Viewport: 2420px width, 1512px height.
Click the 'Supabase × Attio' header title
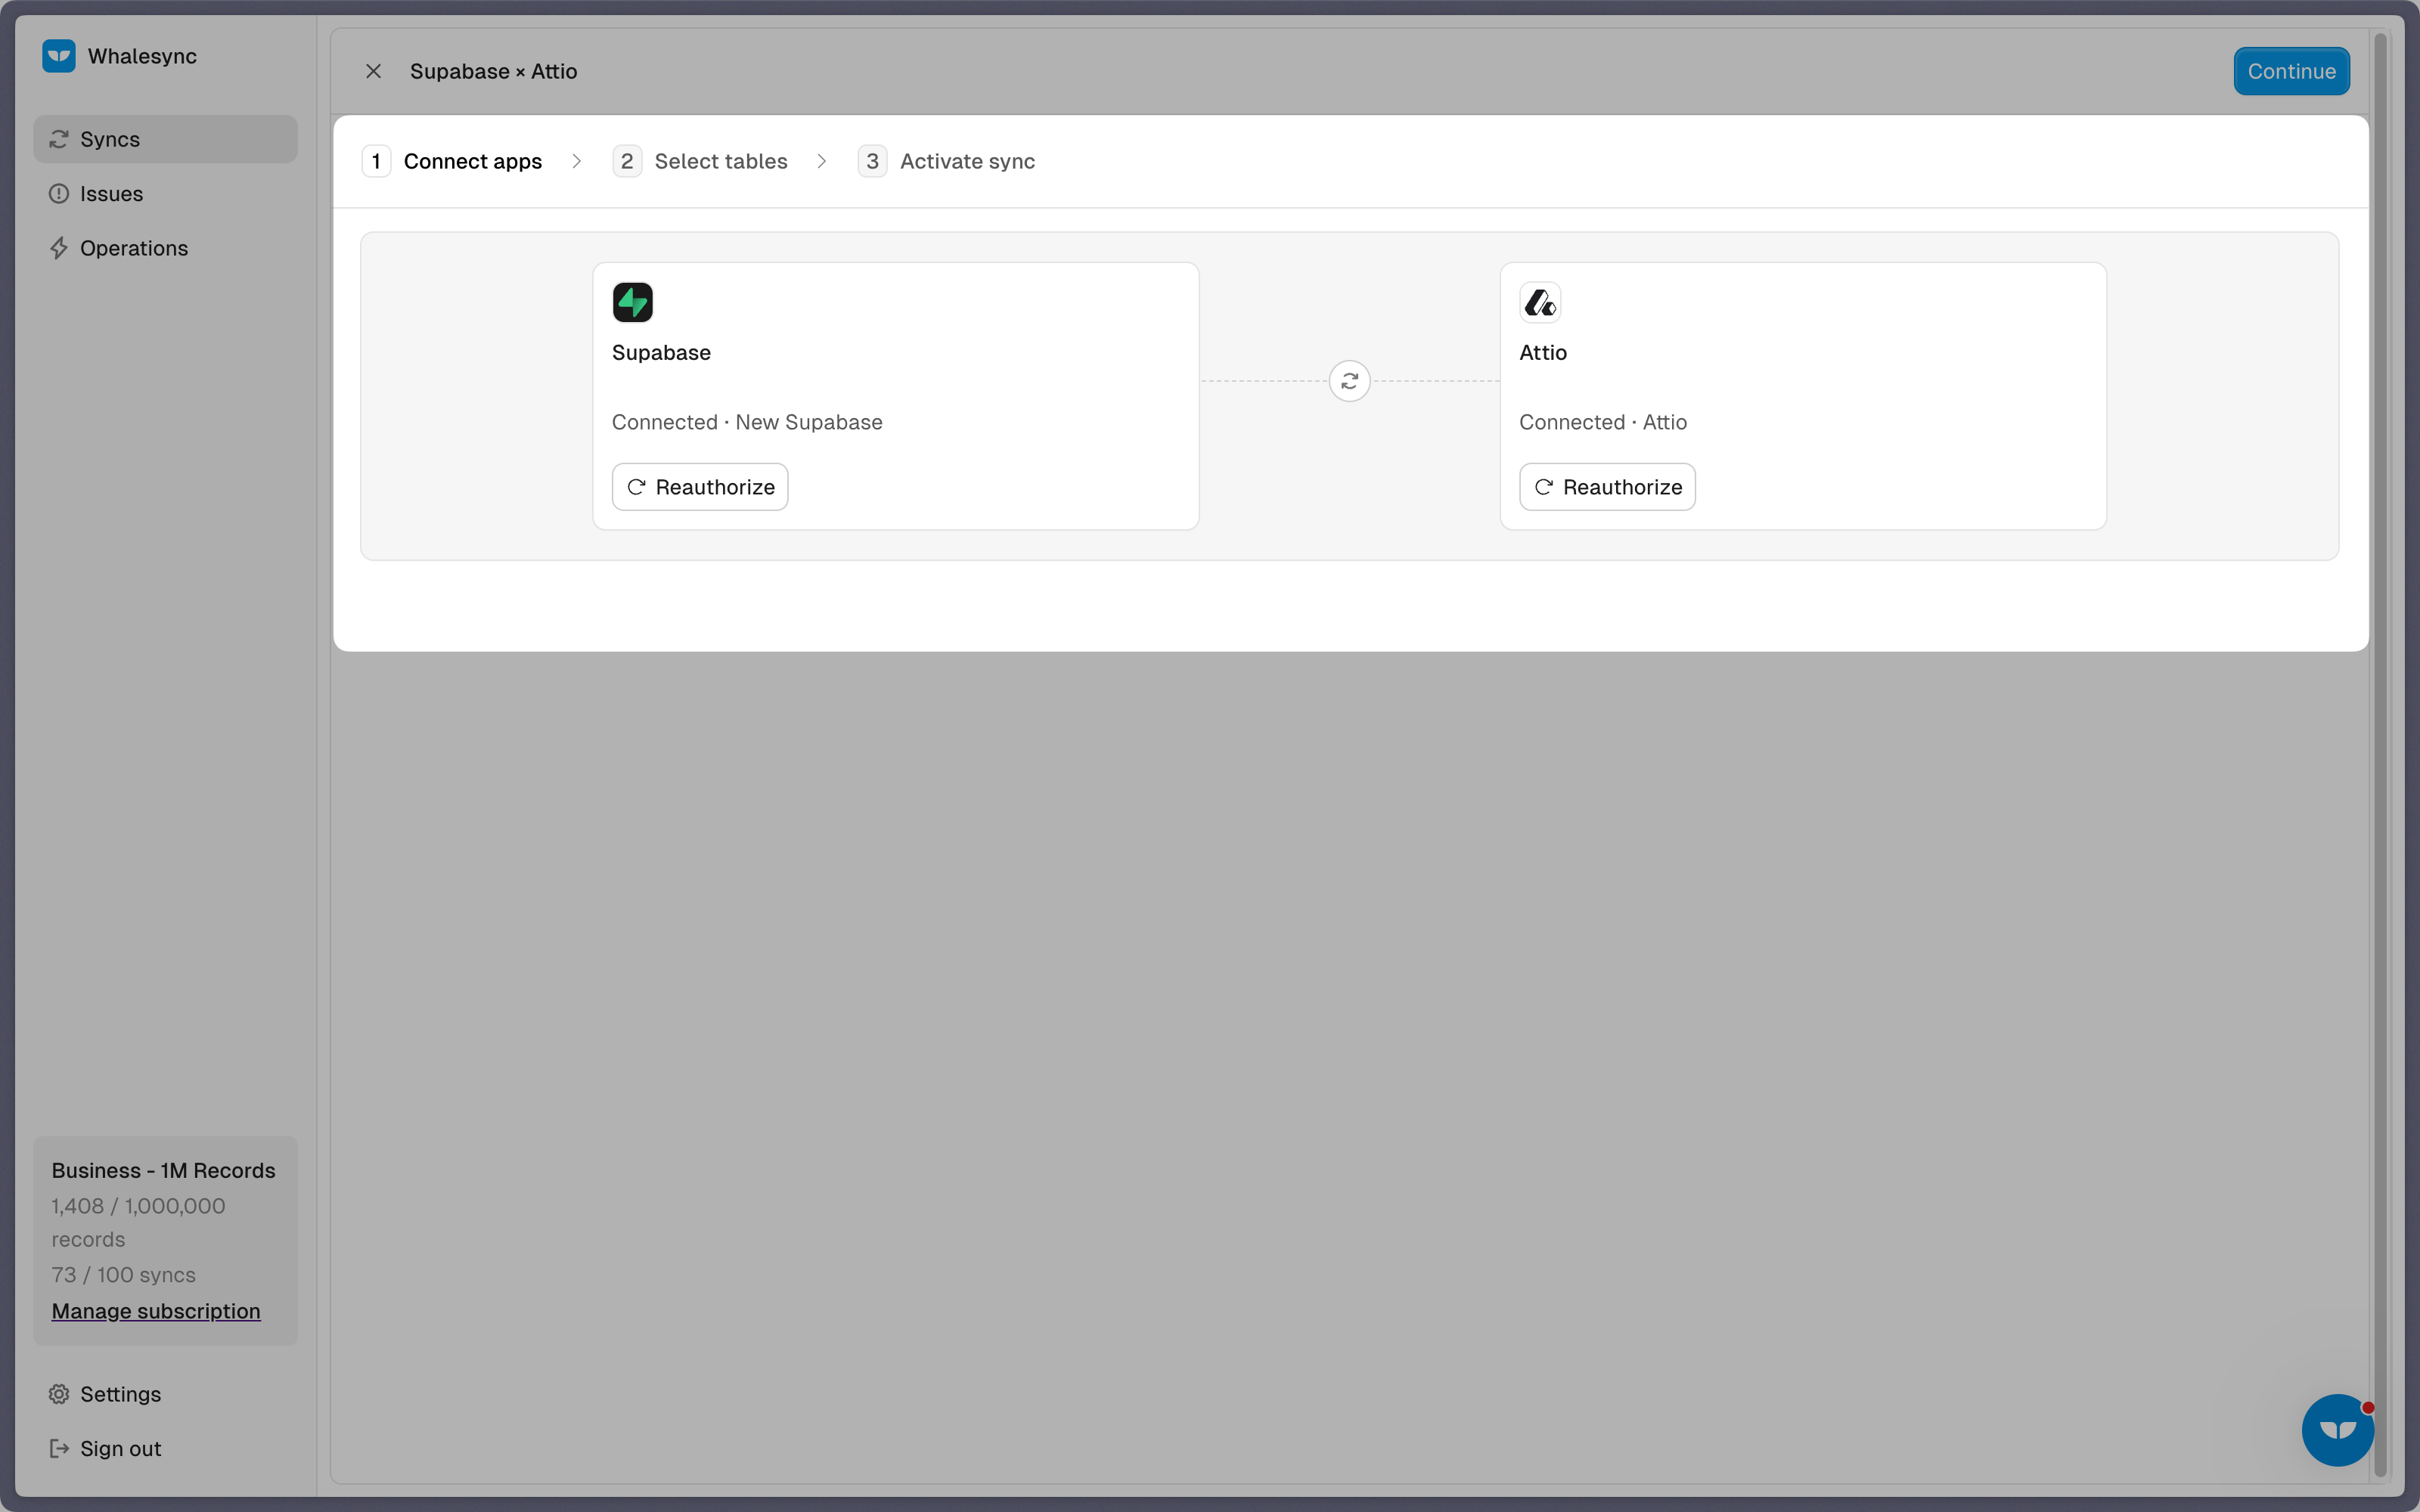point(493,71)
